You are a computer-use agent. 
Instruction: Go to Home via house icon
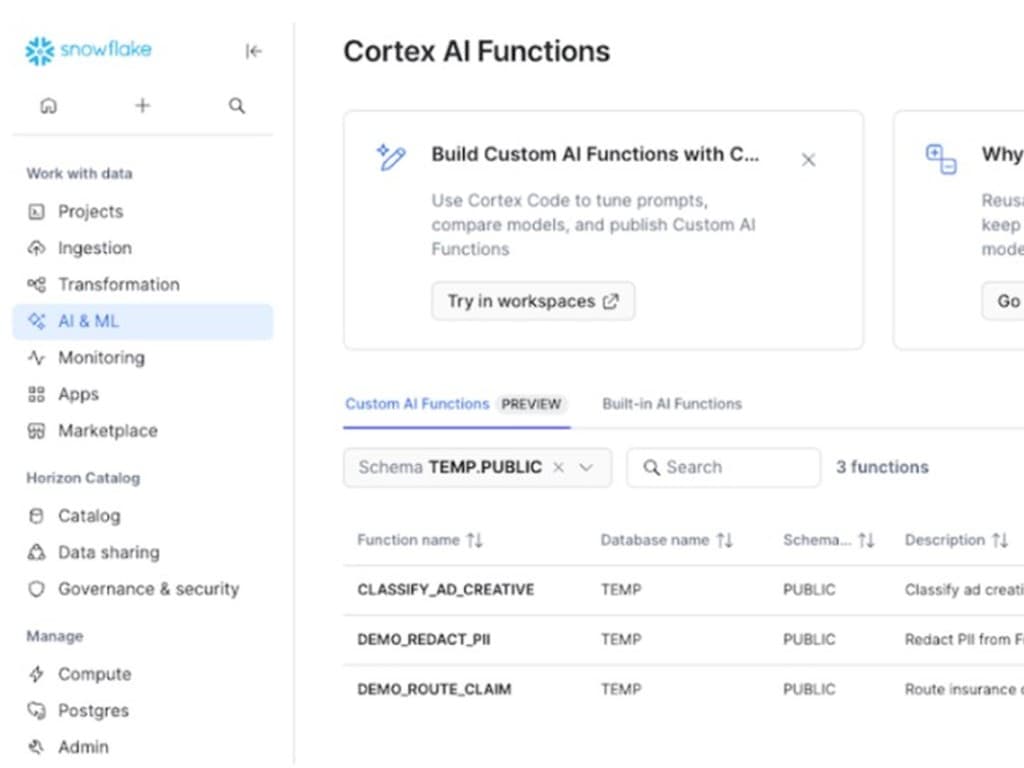(x=48, y=105)
